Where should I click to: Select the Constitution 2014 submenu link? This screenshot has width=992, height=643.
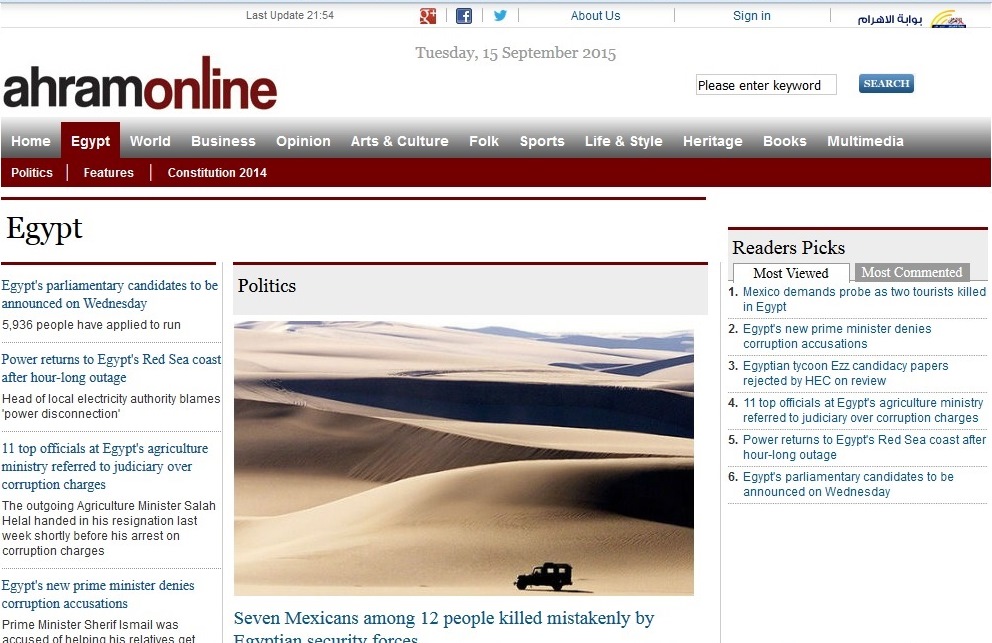coord(217,173)
